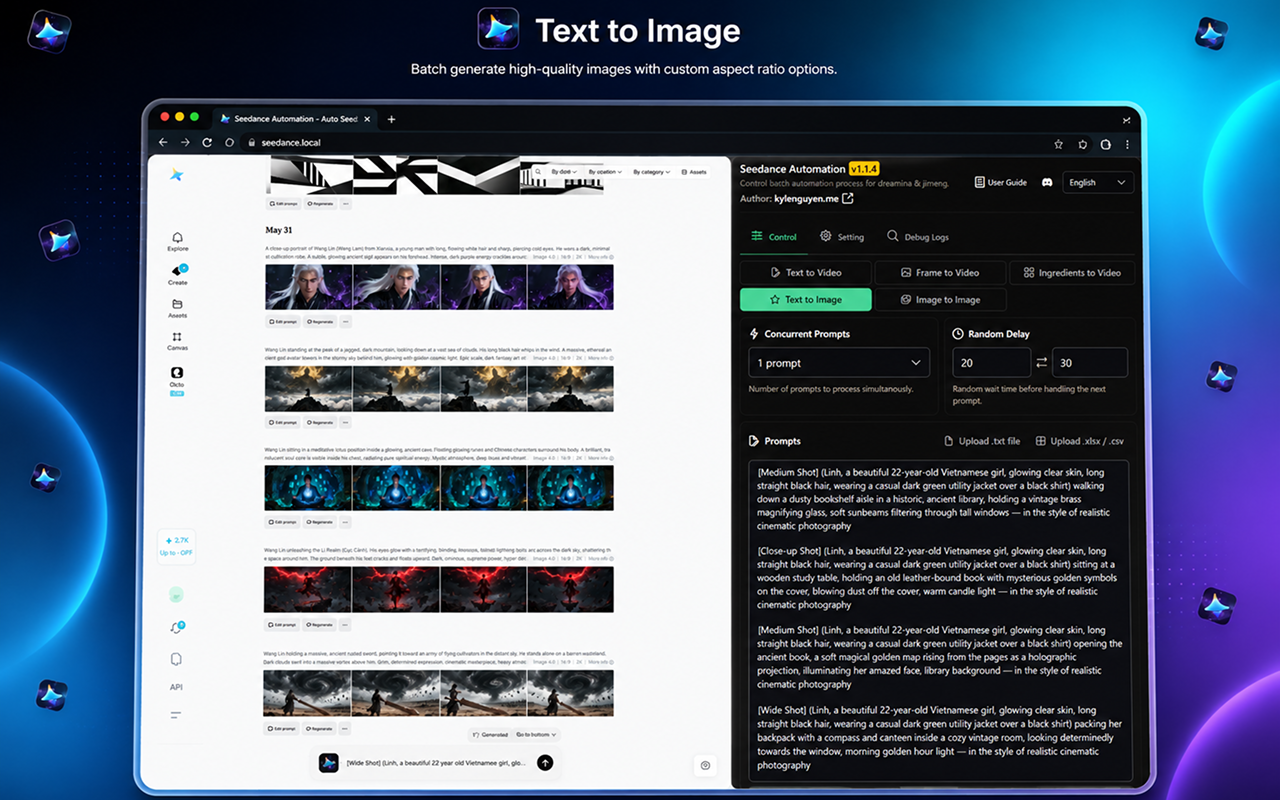
Task: Open the User Guide link
Action: [1000, 182]
